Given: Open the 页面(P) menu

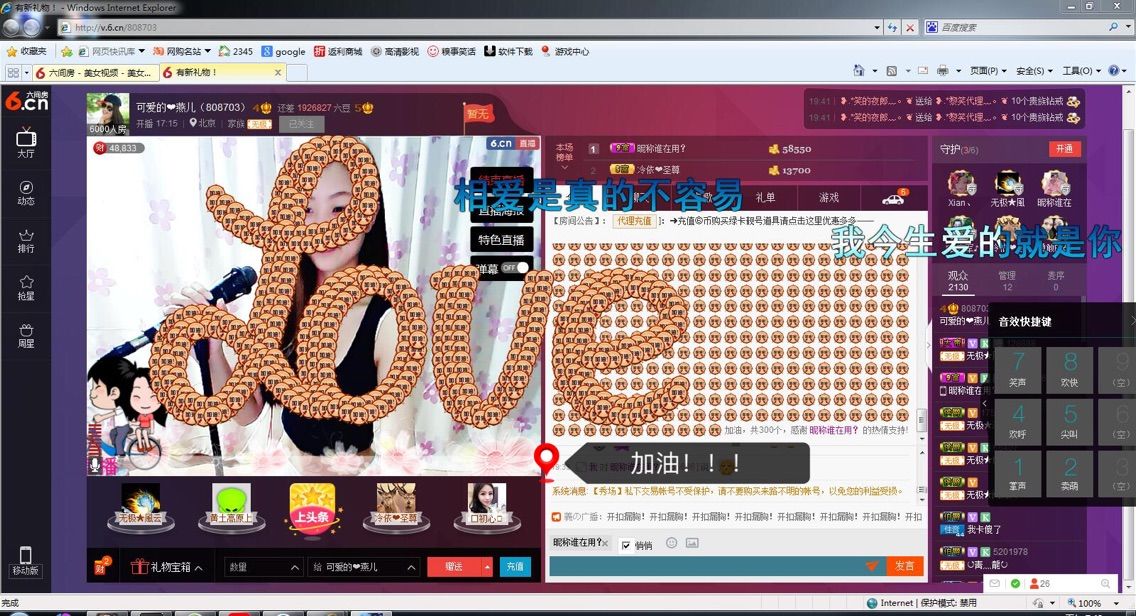Looking at the screenshot, I should click(988, 71).
